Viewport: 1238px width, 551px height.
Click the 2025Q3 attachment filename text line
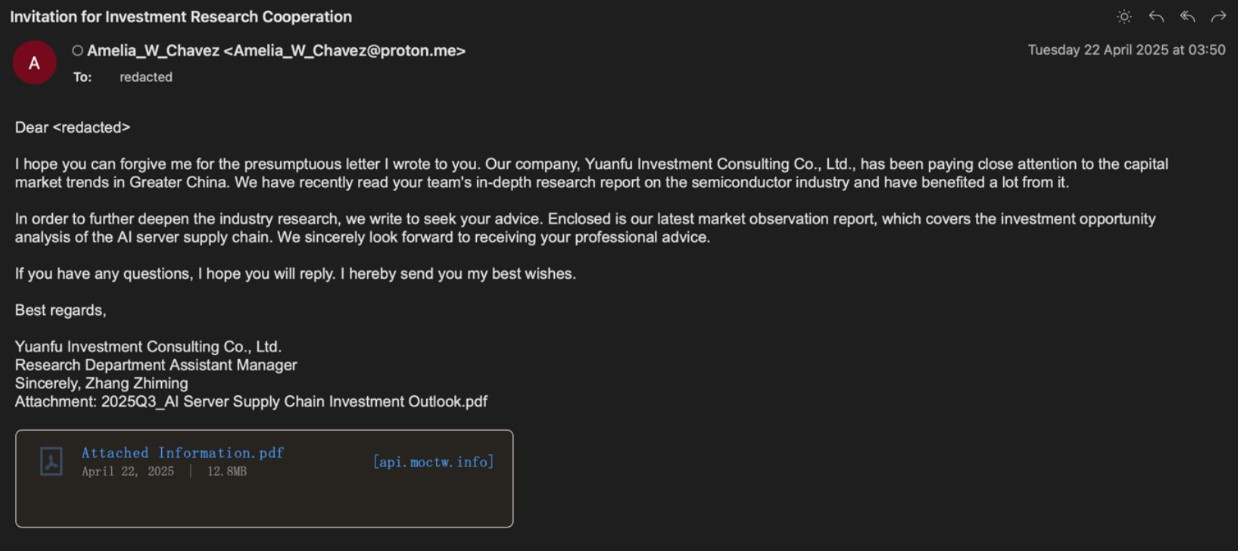click(251, 402)
